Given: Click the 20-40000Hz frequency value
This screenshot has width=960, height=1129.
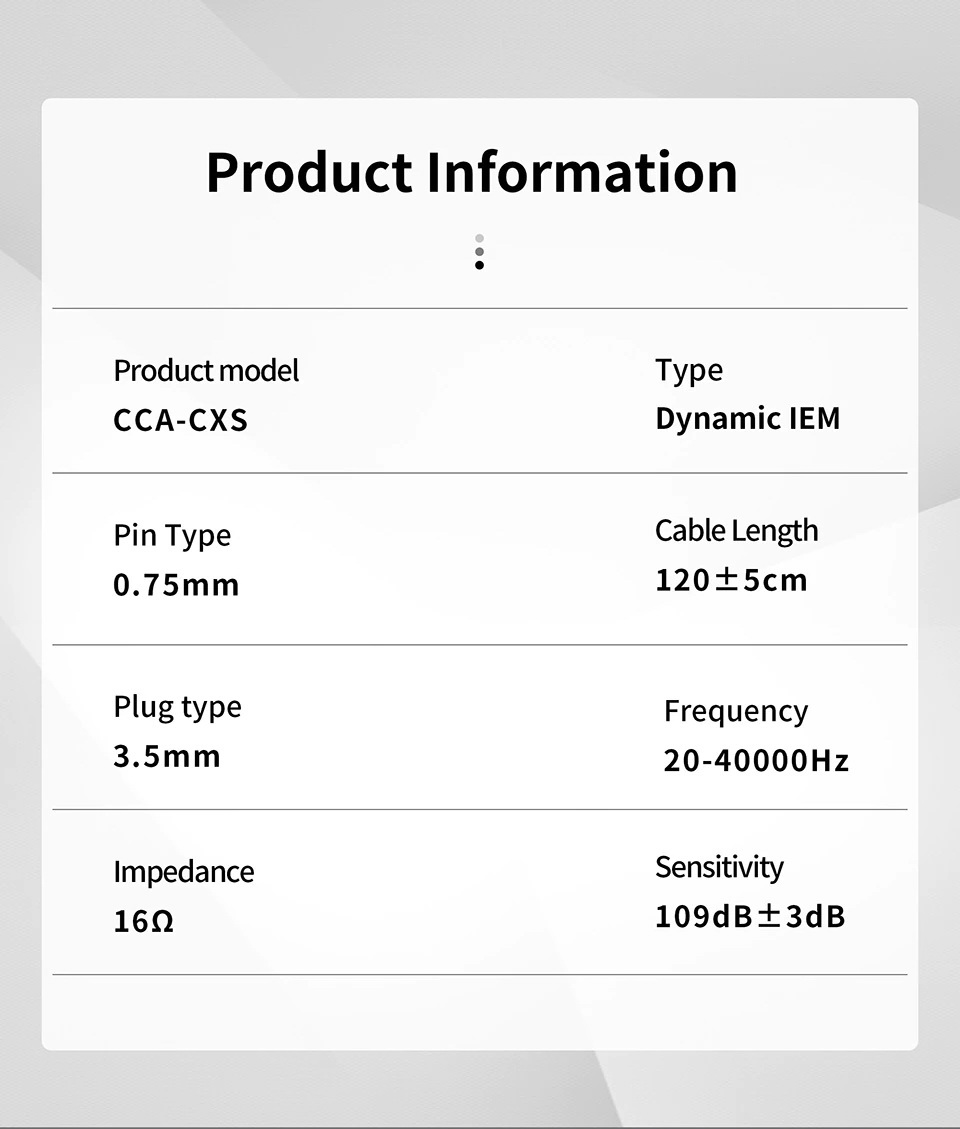Looking at the screenshot, I should tap(756, 761).
